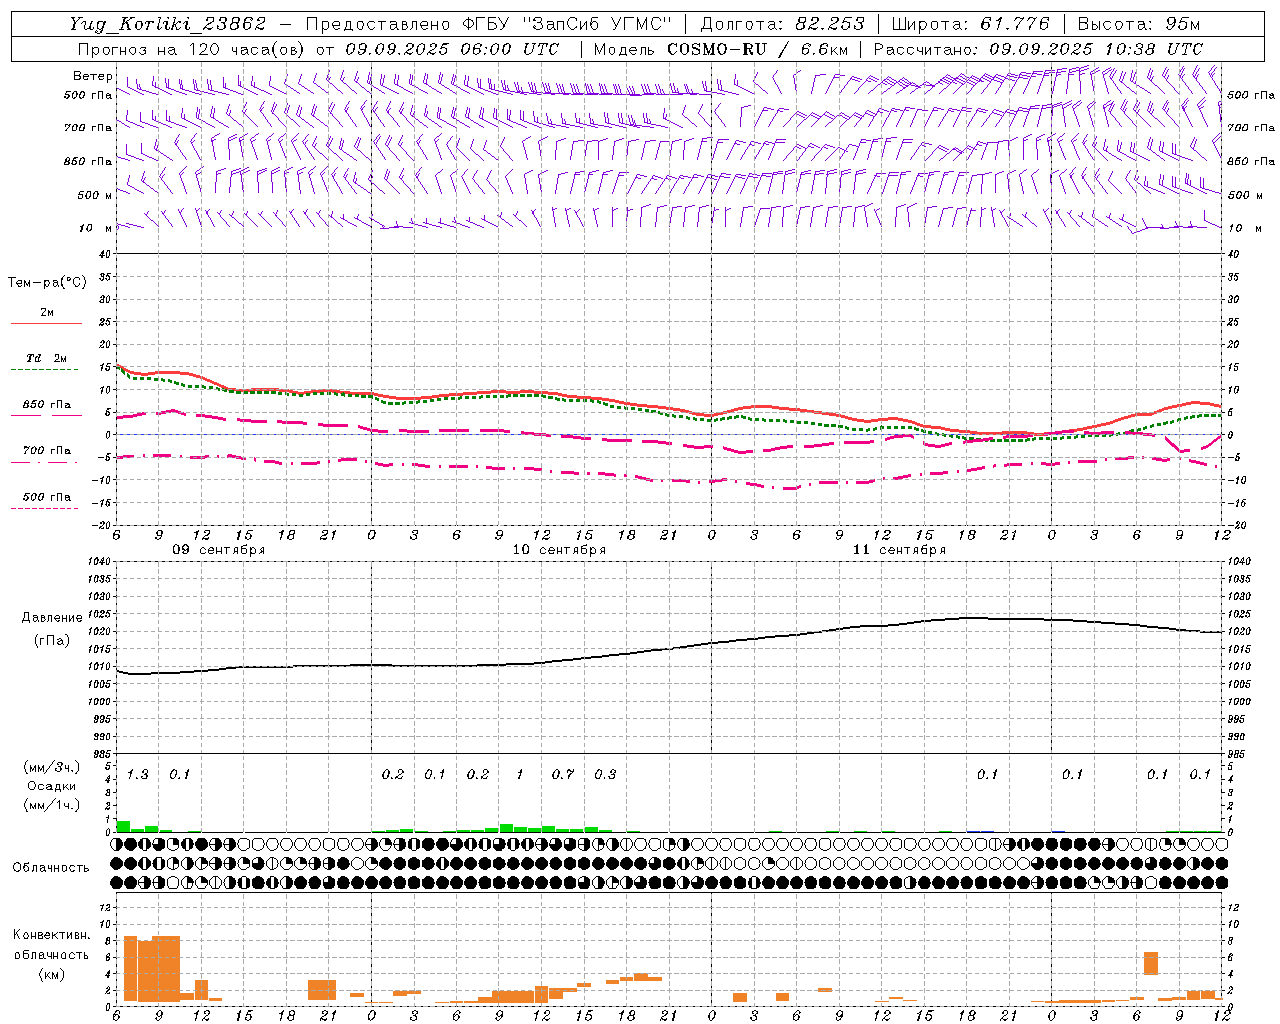
Task: Click the '1.3' precipitation value
Action: (137, 775)
